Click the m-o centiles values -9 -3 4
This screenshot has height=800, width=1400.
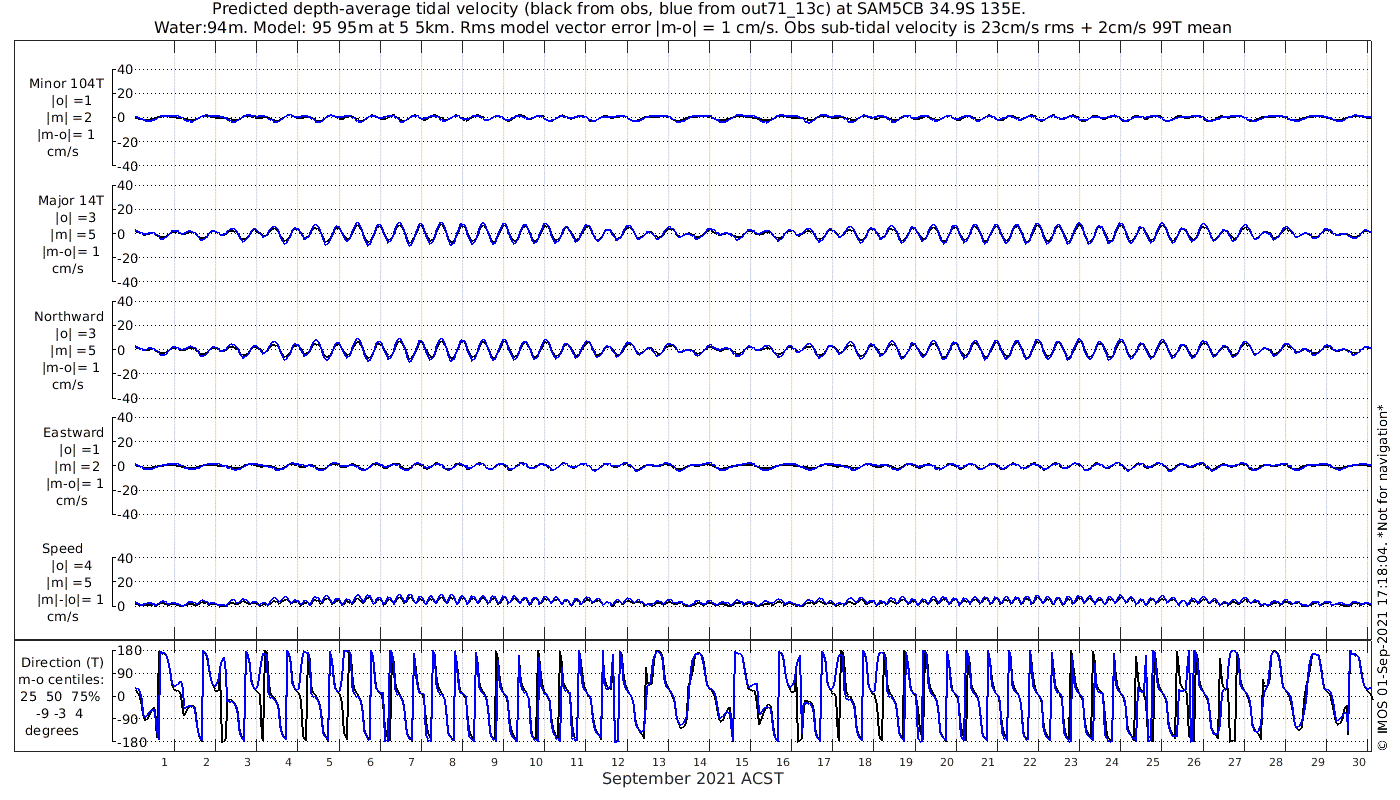[x=63, y=713]
